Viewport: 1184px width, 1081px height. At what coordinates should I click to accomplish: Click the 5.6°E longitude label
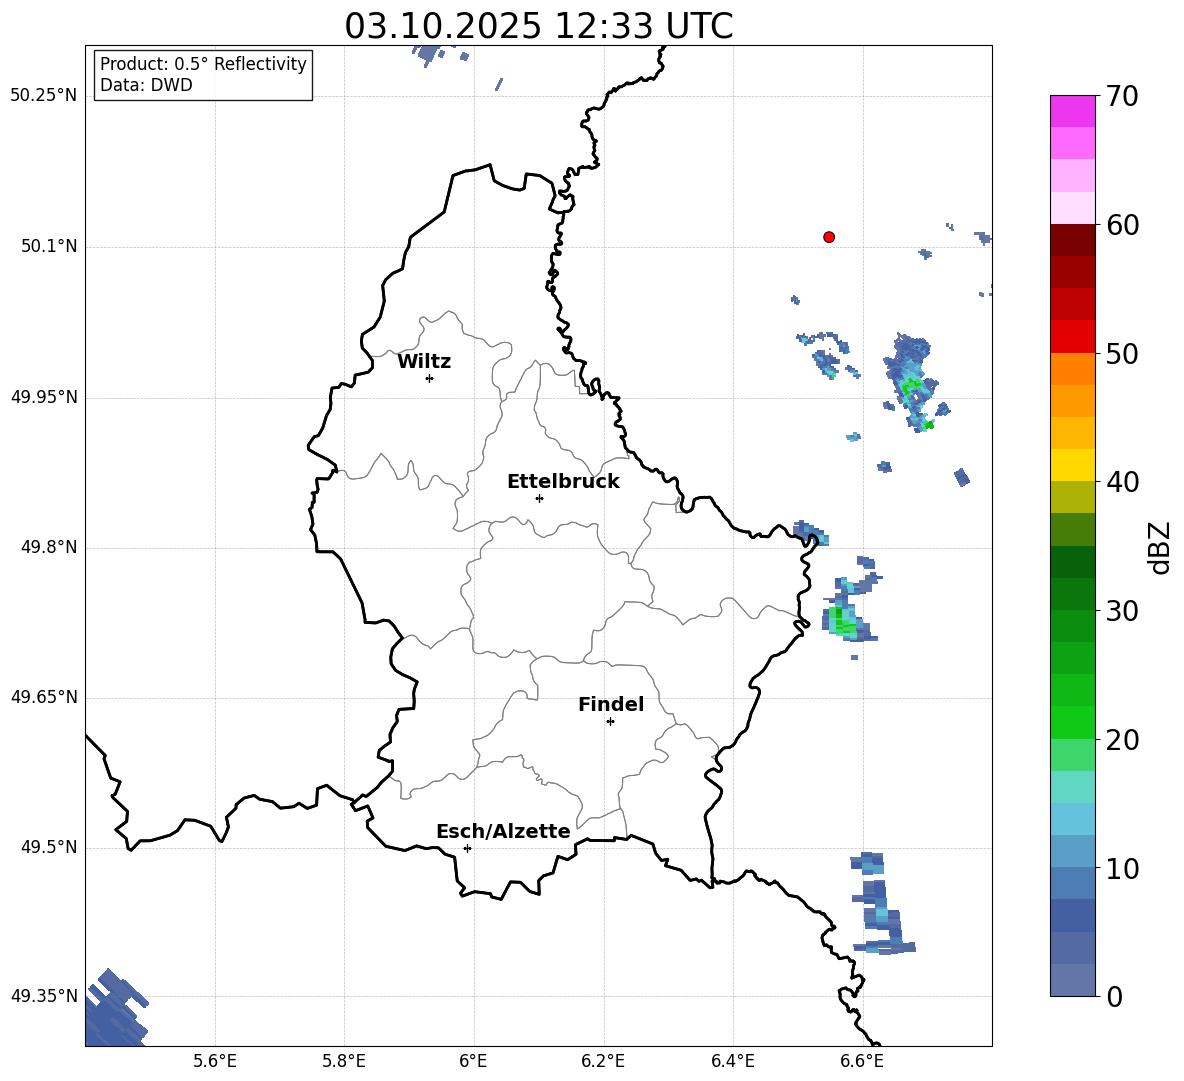pyautogui.click(x=215, y=1062)
